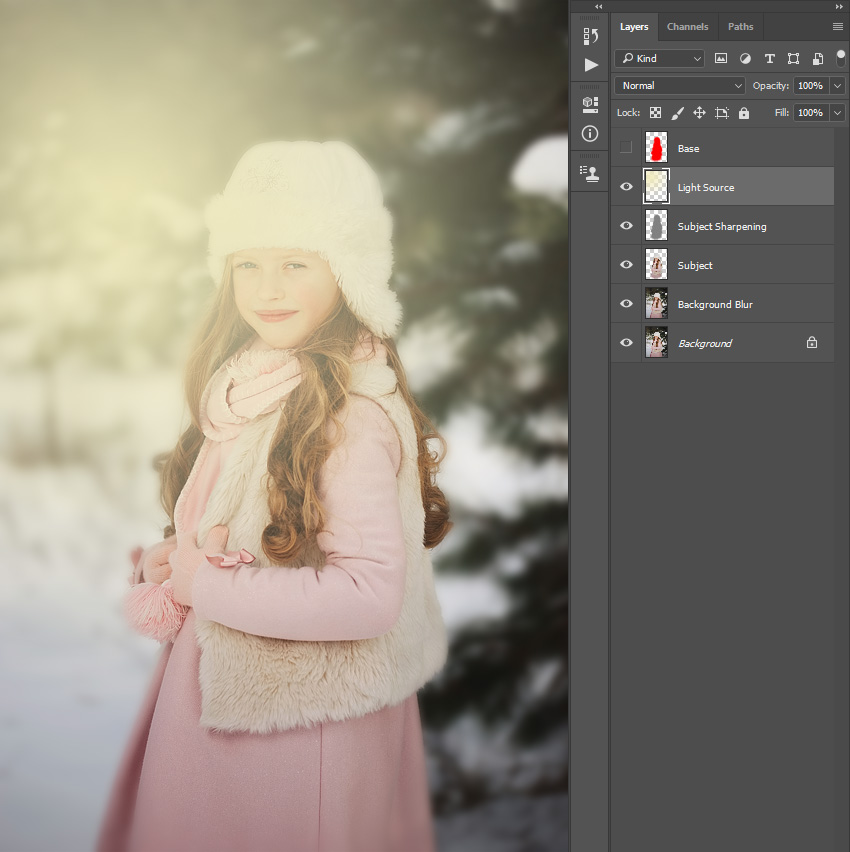
Task: Open the Kind filter type dropdown
Action: coord(660,58)
